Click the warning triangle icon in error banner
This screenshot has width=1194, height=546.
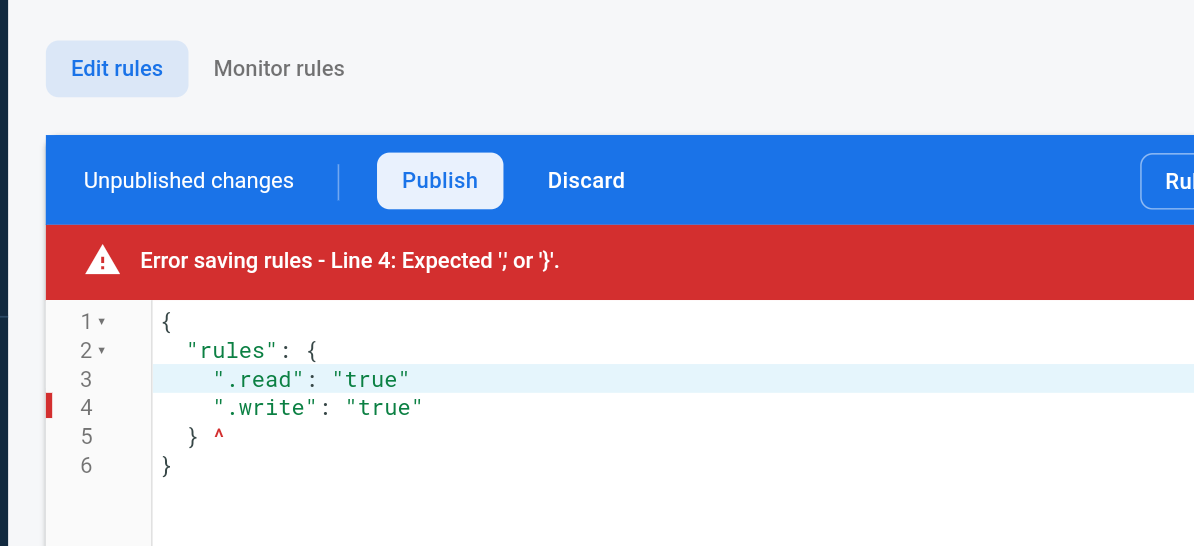click(x=102, y=261)
